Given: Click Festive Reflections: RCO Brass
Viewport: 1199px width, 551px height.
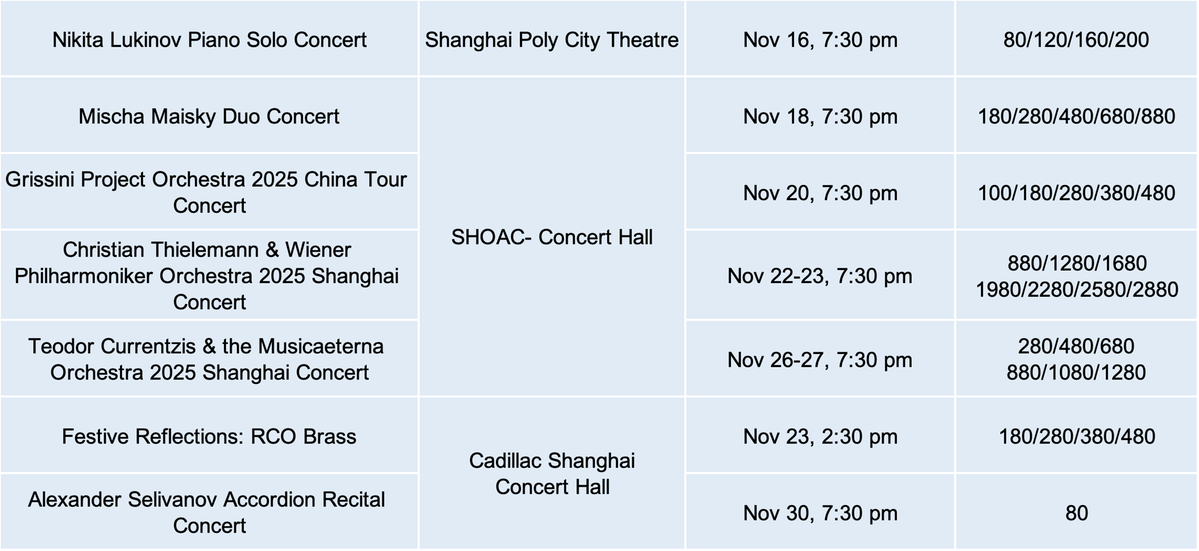Looking at the screenshot, I should tap(209, 437).
